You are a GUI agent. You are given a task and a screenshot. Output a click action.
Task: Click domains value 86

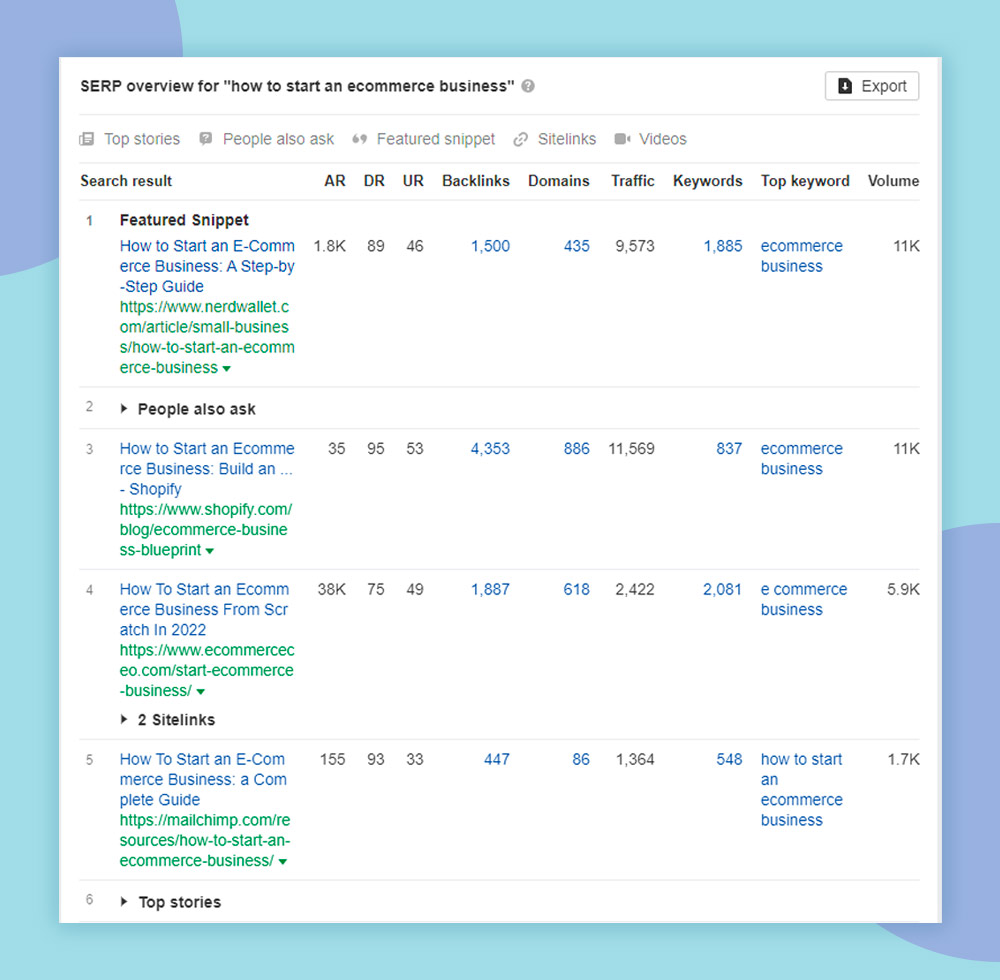point(581,759)
